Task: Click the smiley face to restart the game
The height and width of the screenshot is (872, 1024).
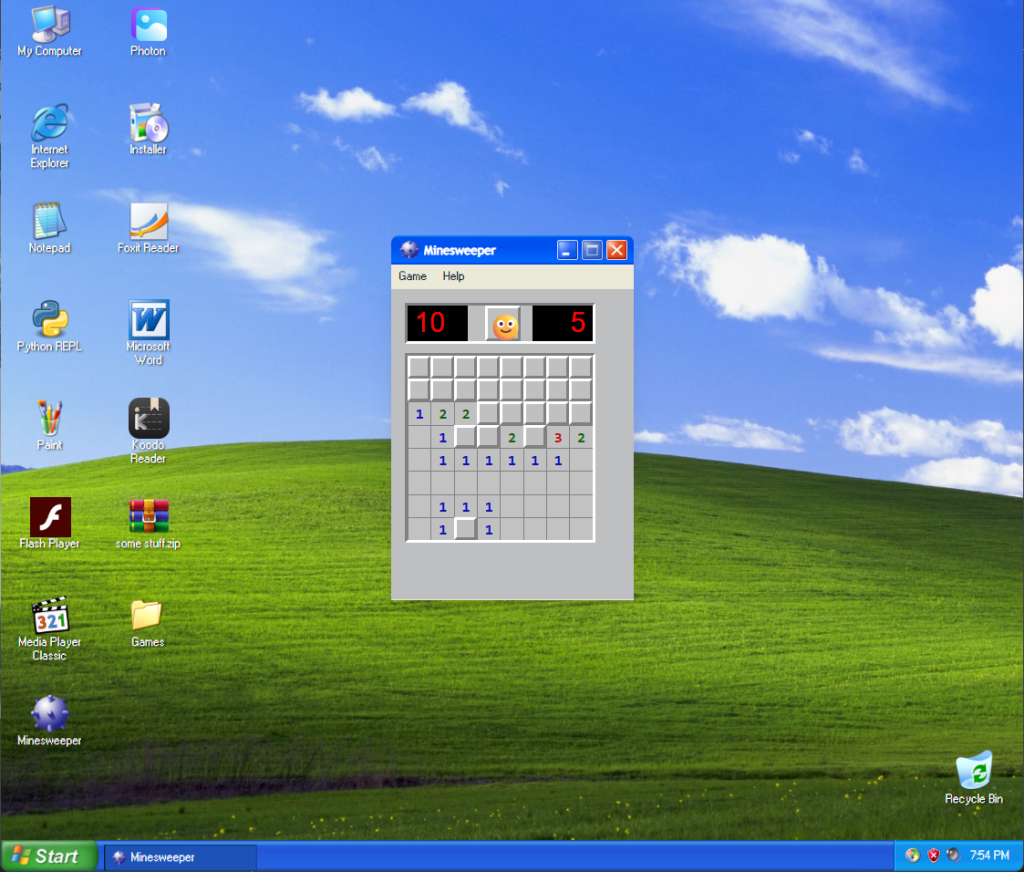Action: 504,323
